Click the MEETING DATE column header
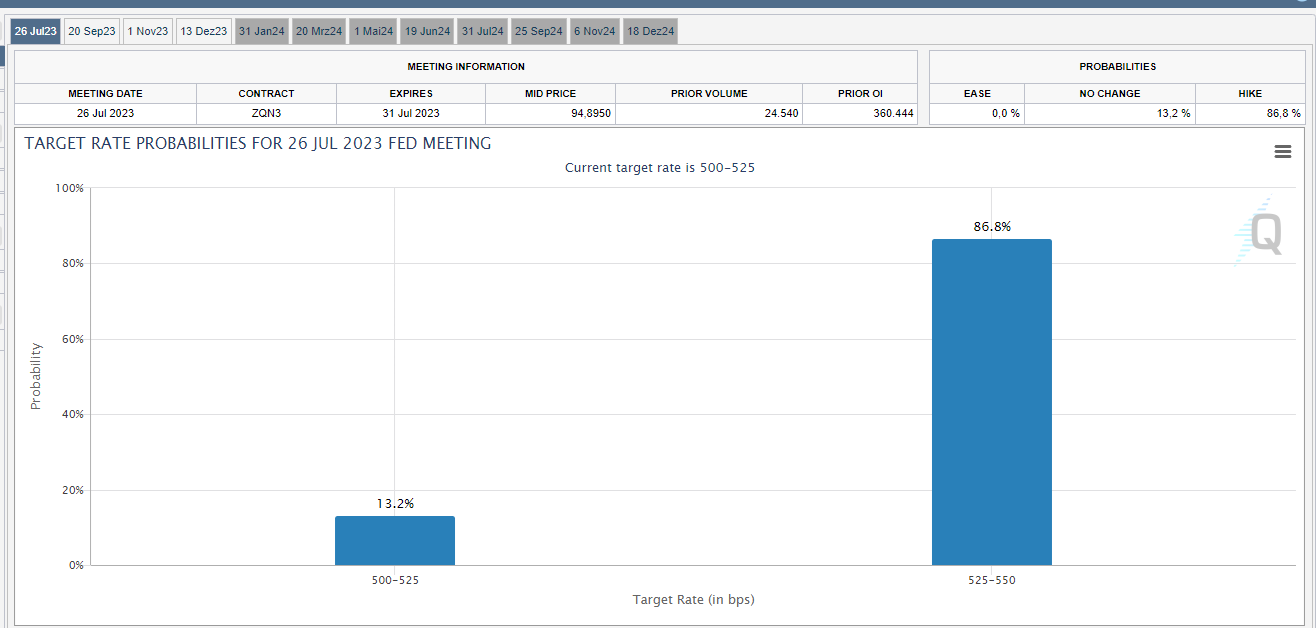The width and height of the screenshot is (1316, 628). tap(105, 93)
